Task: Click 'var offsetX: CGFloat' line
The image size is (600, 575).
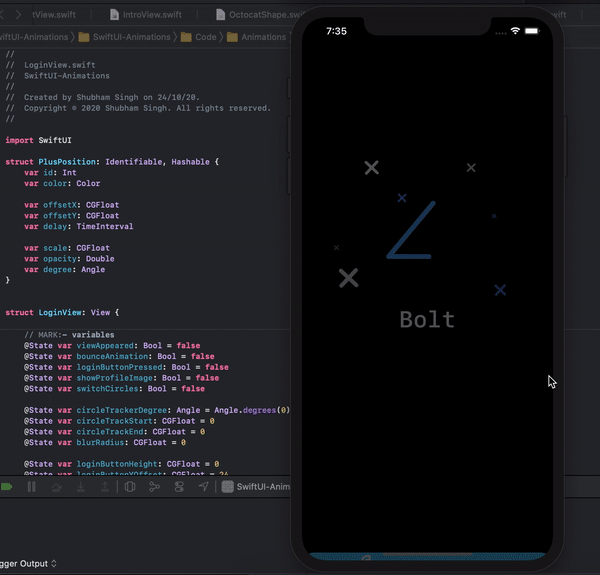Action: click(x=72, y=205)
